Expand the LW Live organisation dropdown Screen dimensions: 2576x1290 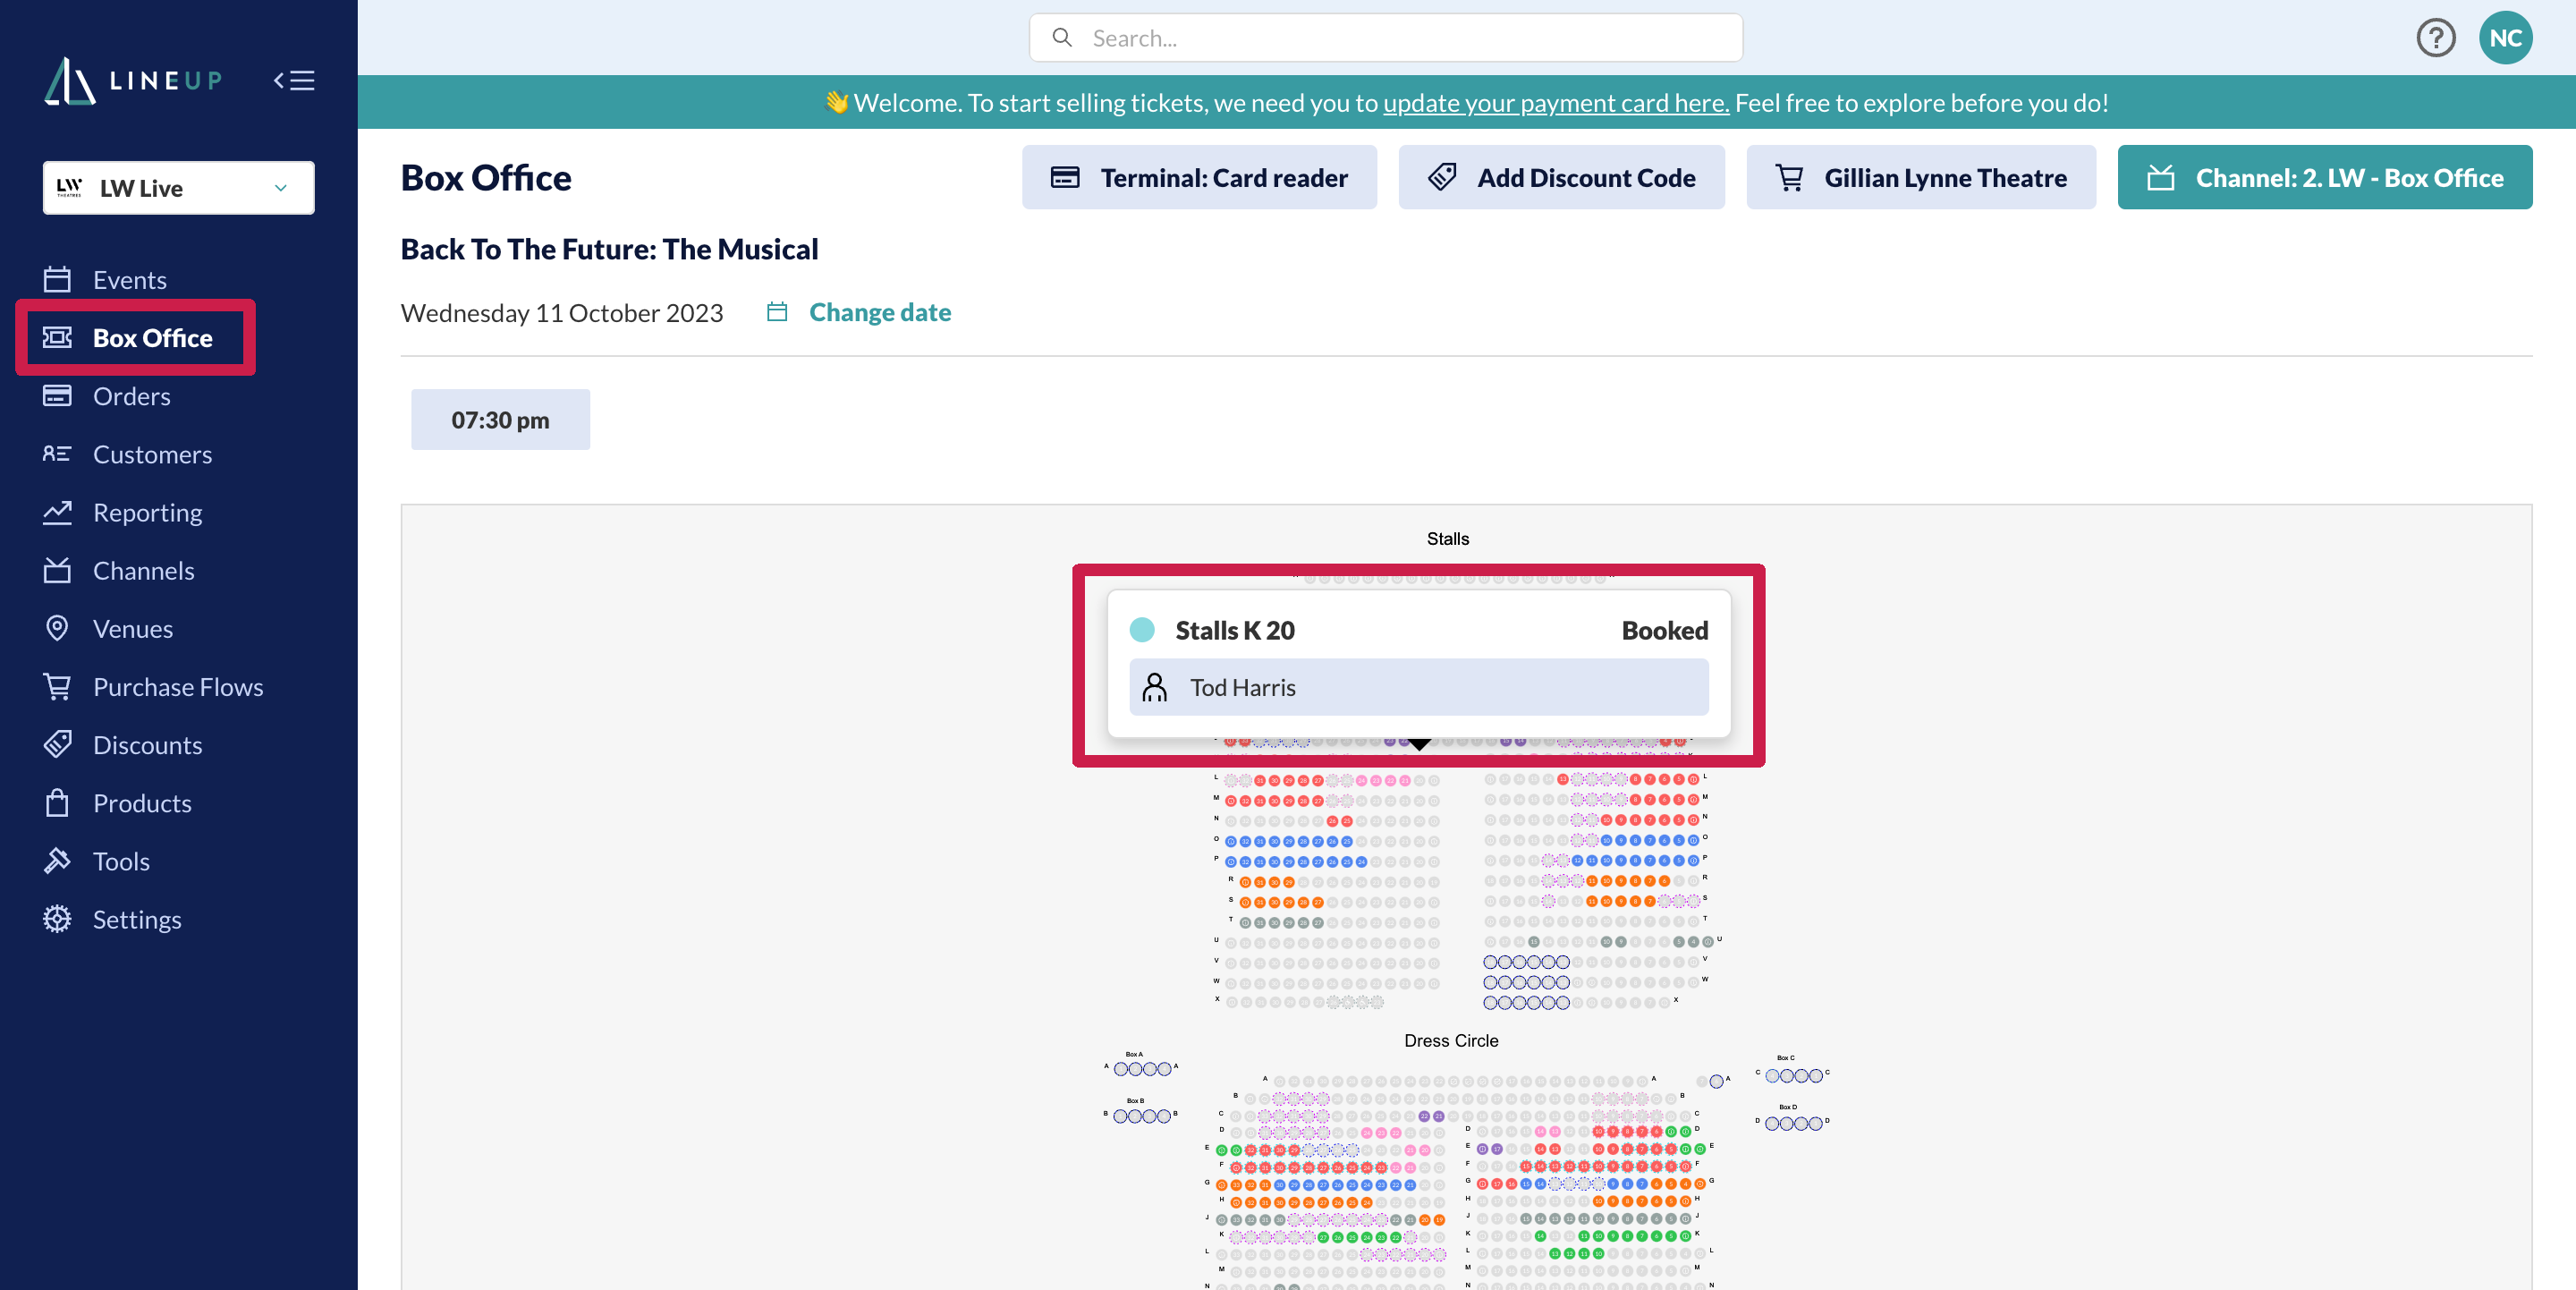tap(179, 188)
